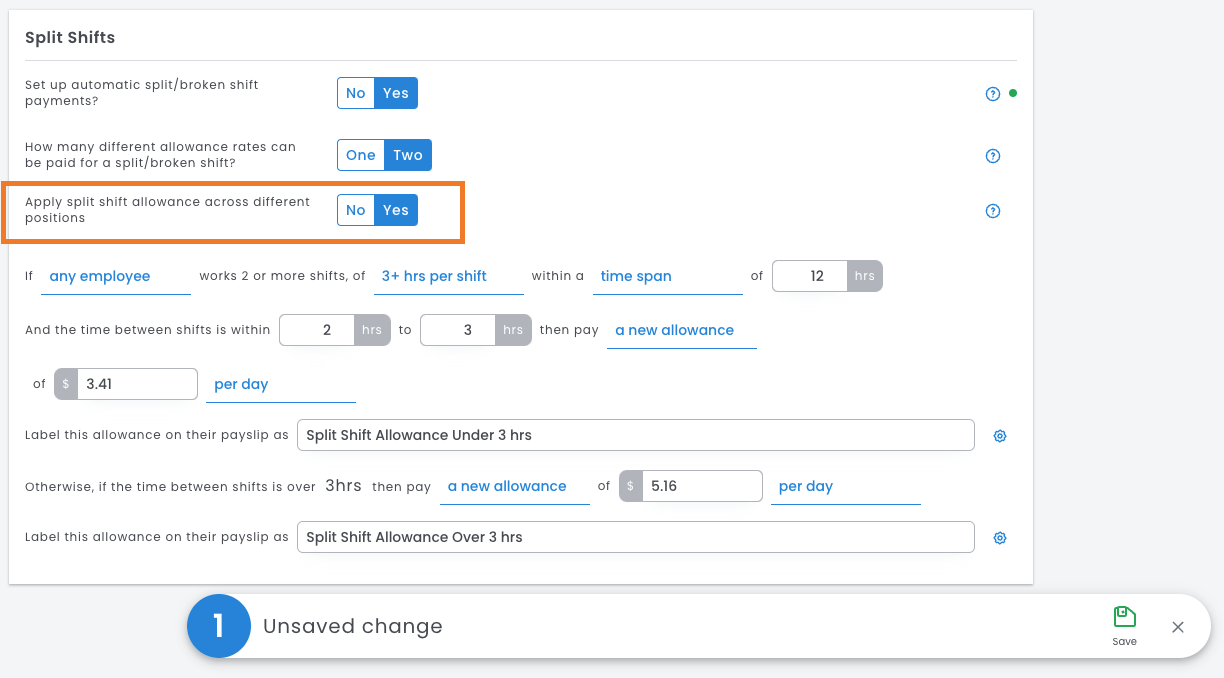Click the 12 hrs time span field
1224x678 pixels.
[812, 276]
